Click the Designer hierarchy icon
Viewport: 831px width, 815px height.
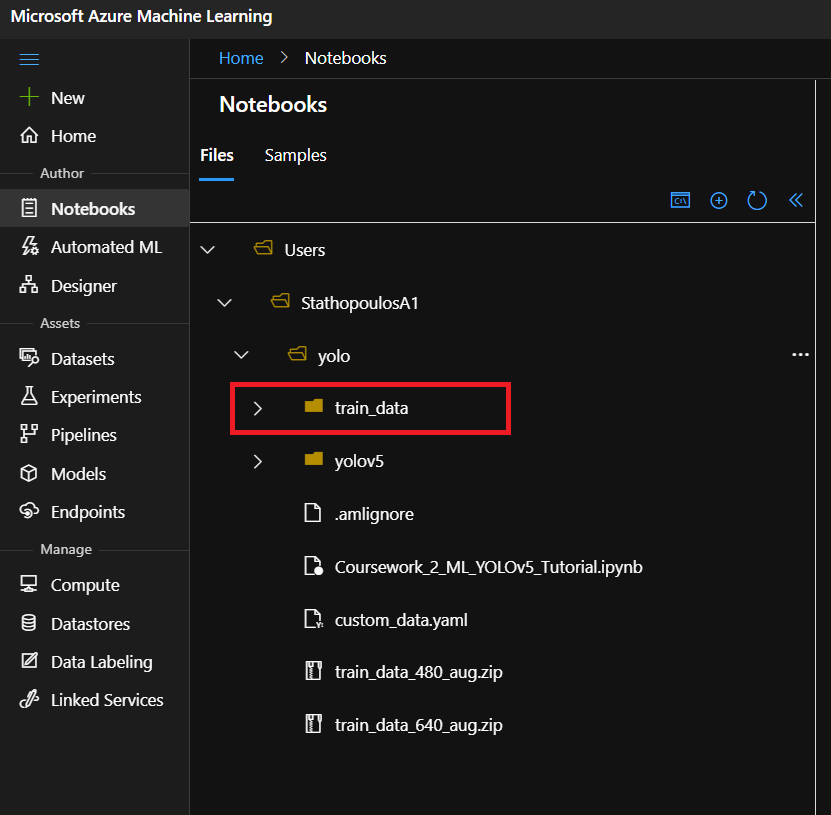click(29, 285)
